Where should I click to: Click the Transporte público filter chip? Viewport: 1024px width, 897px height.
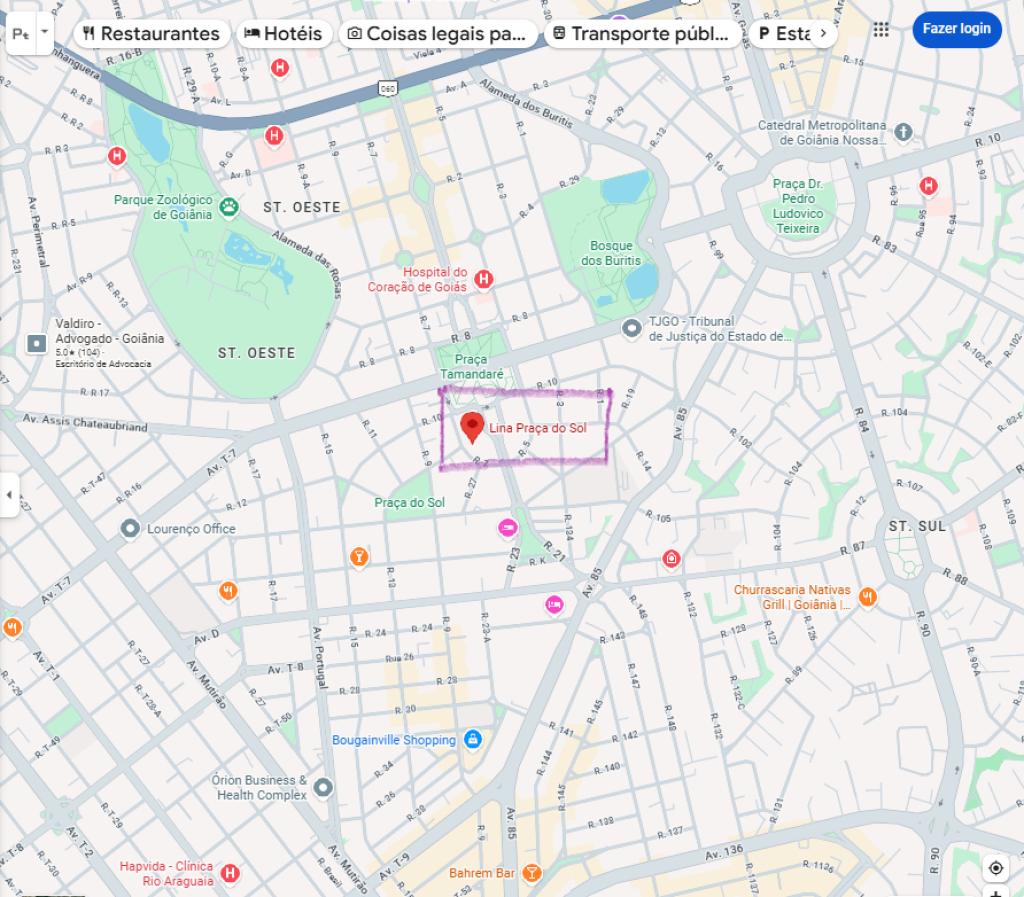pyautogui.click(x=641, y=33)
